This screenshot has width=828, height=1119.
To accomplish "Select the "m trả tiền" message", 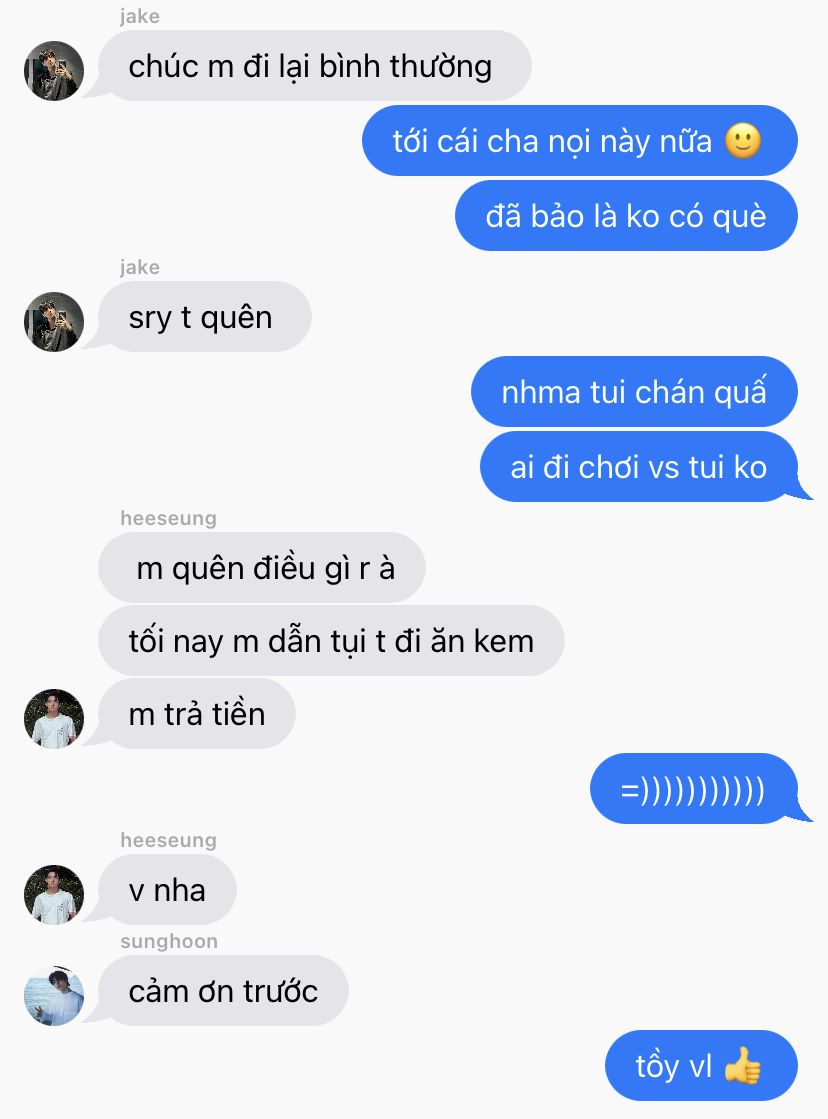I will (196, 714).
